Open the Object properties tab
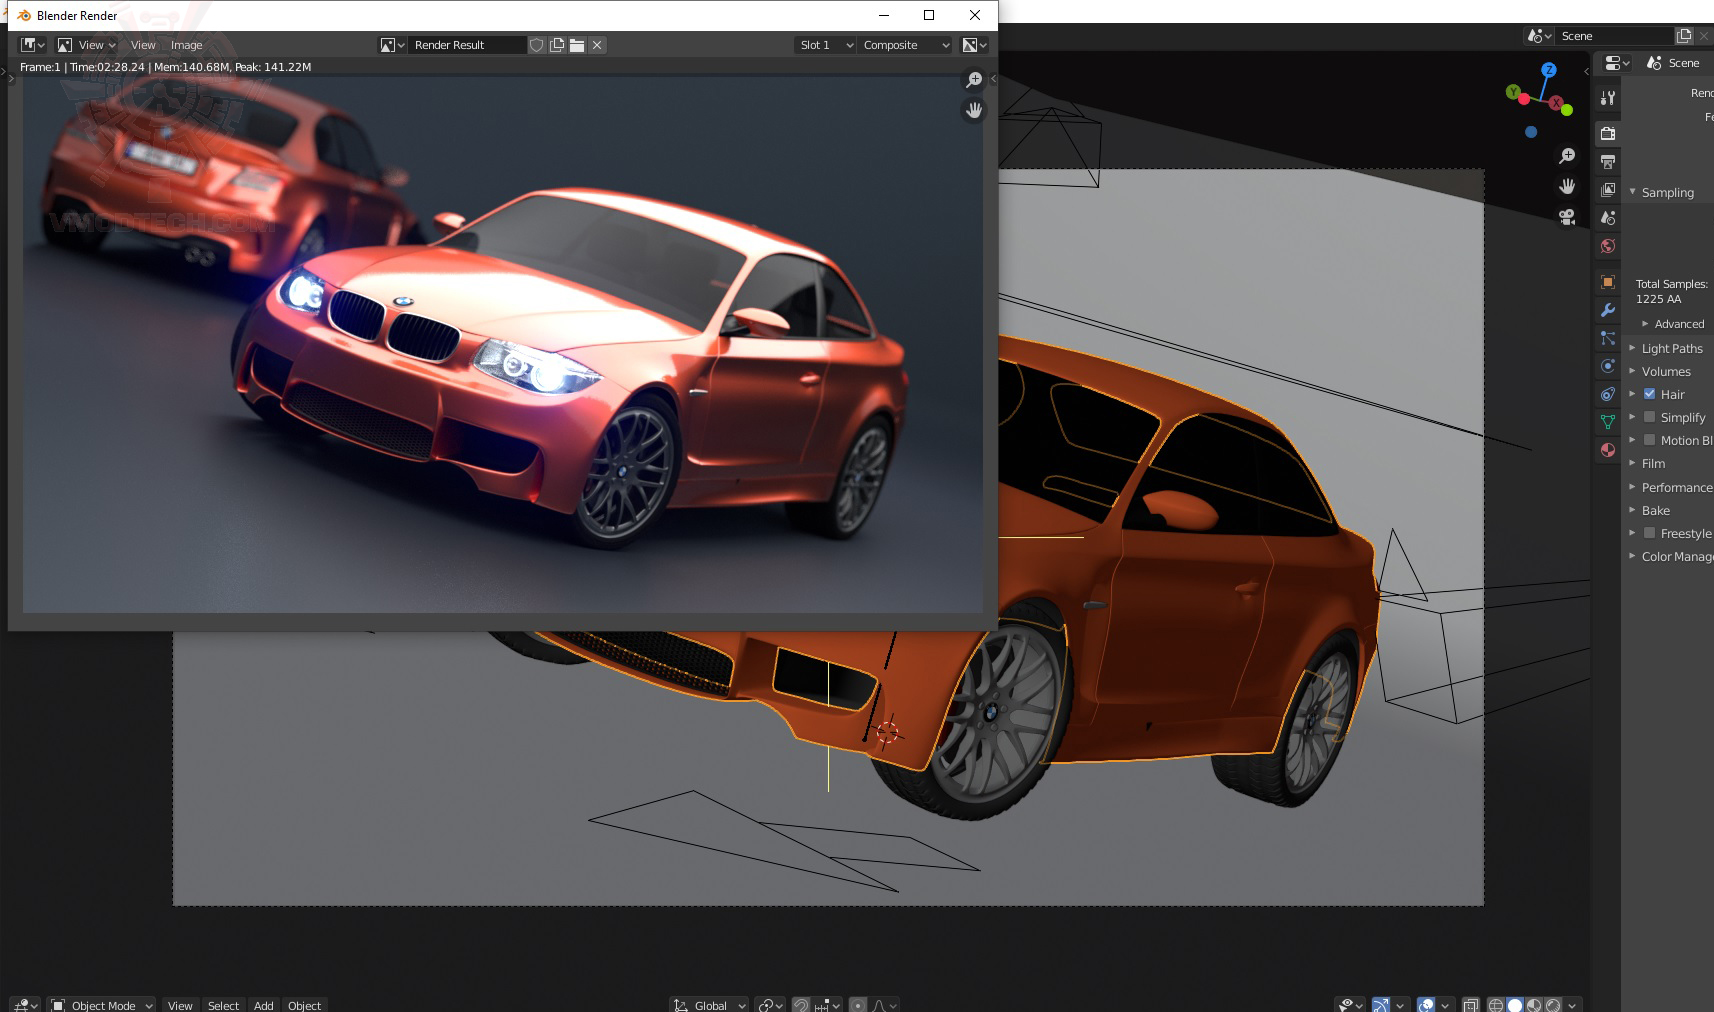Screen dimensions: 1714x1012 (x=1608, y=282)
